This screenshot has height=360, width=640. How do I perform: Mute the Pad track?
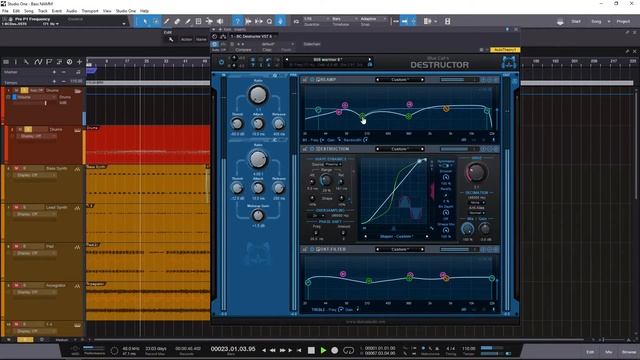(x=16, y=246)
